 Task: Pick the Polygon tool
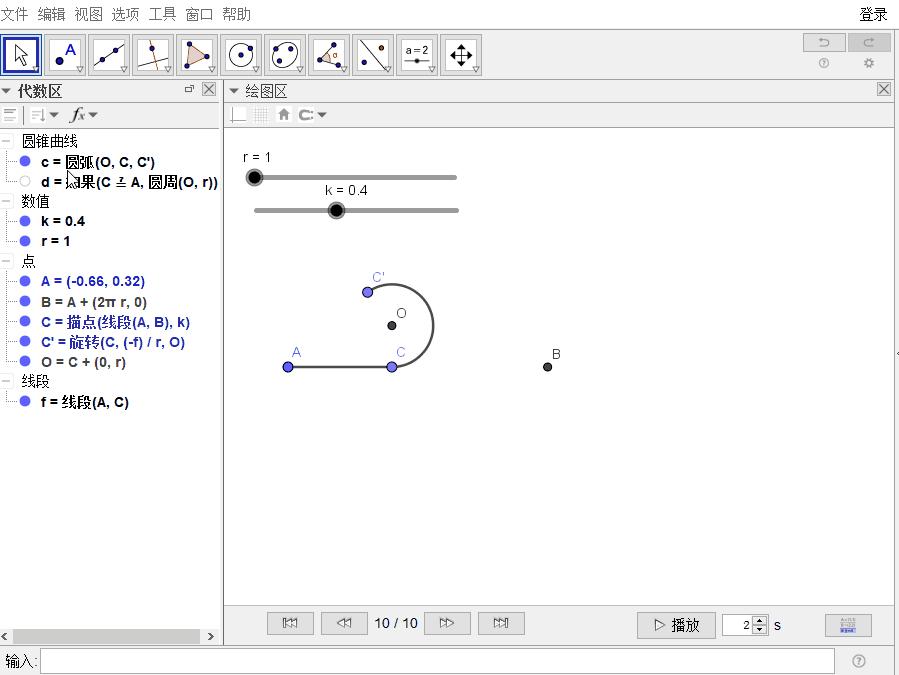pos(197,55)
